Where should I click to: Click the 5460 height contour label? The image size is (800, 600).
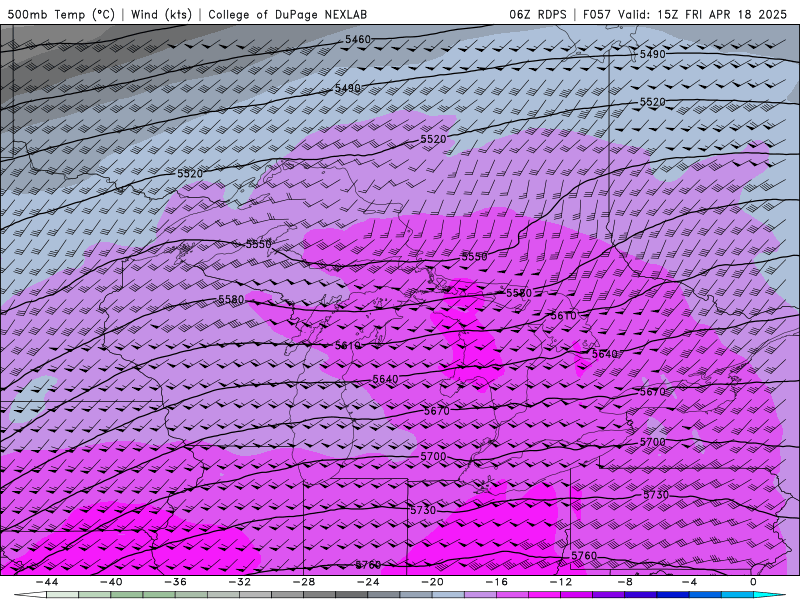[x=358, y=39]
